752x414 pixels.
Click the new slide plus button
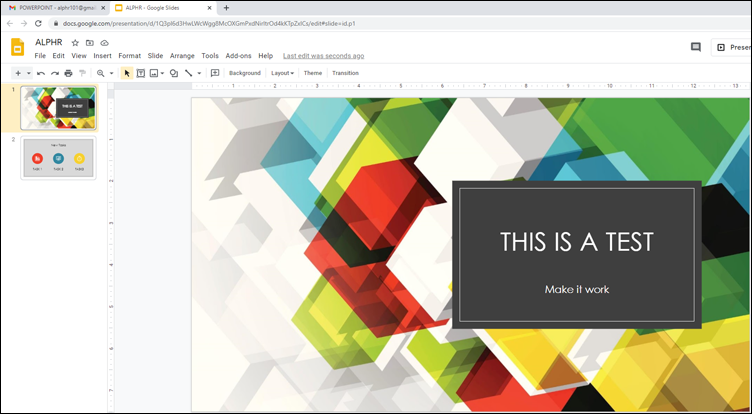click(x=18, y=73)
